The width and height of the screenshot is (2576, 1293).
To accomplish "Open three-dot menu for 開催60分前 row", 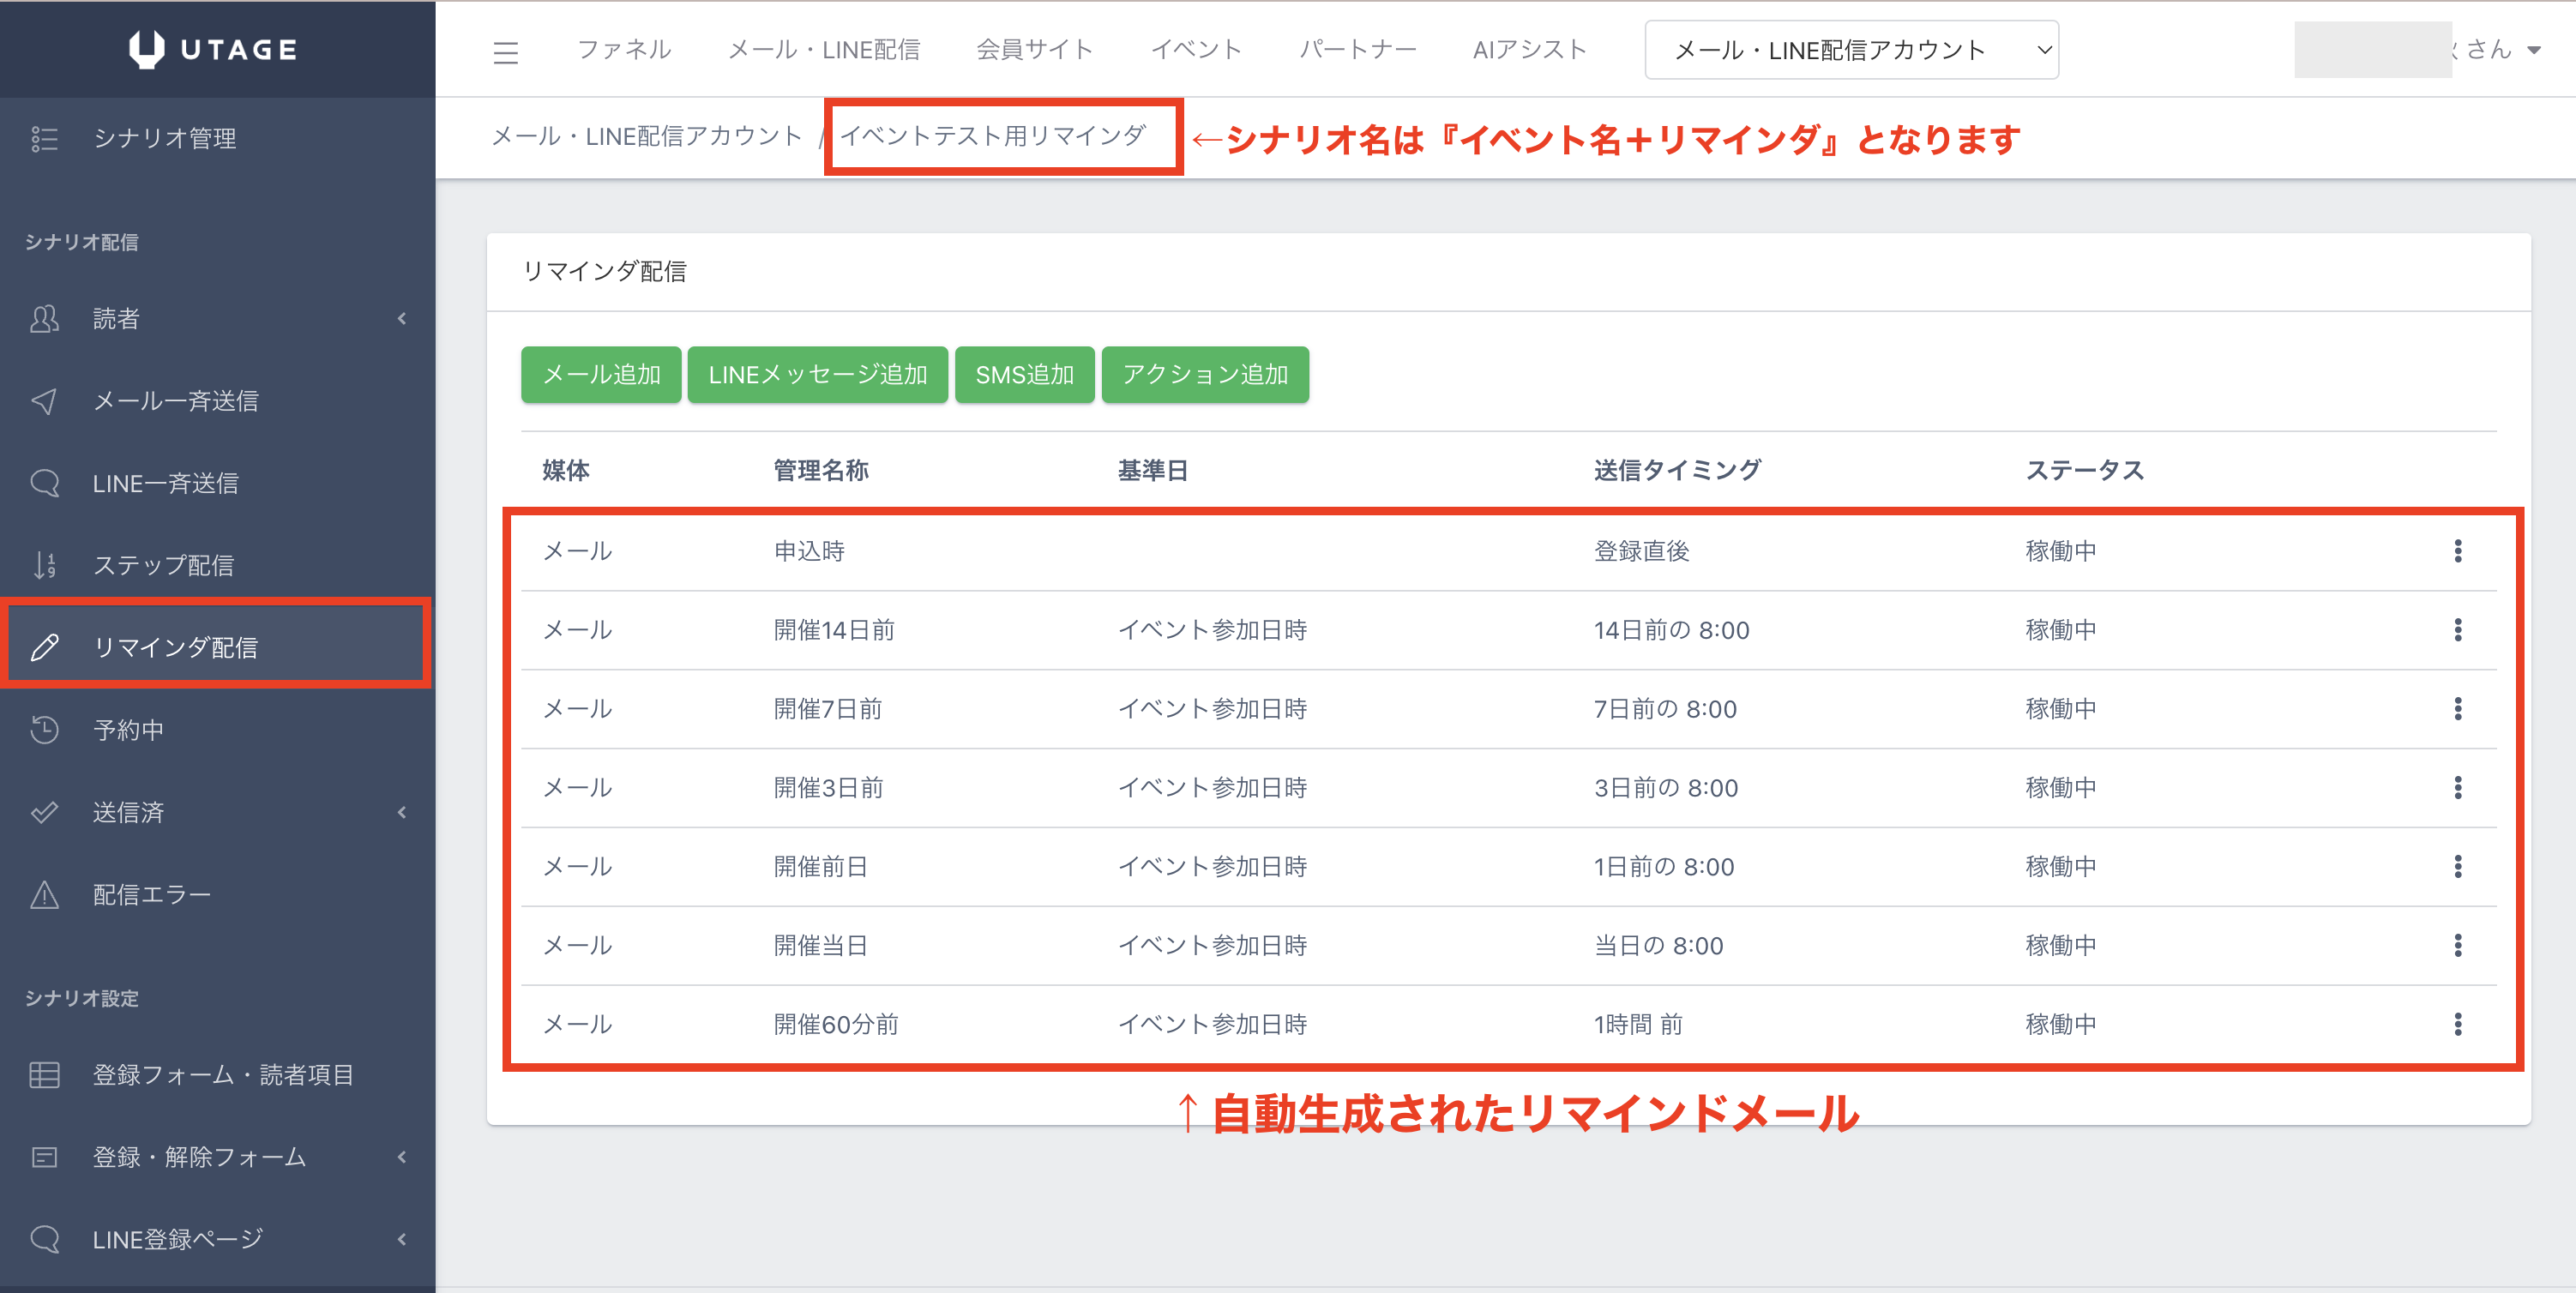I will (2457, 1024).
